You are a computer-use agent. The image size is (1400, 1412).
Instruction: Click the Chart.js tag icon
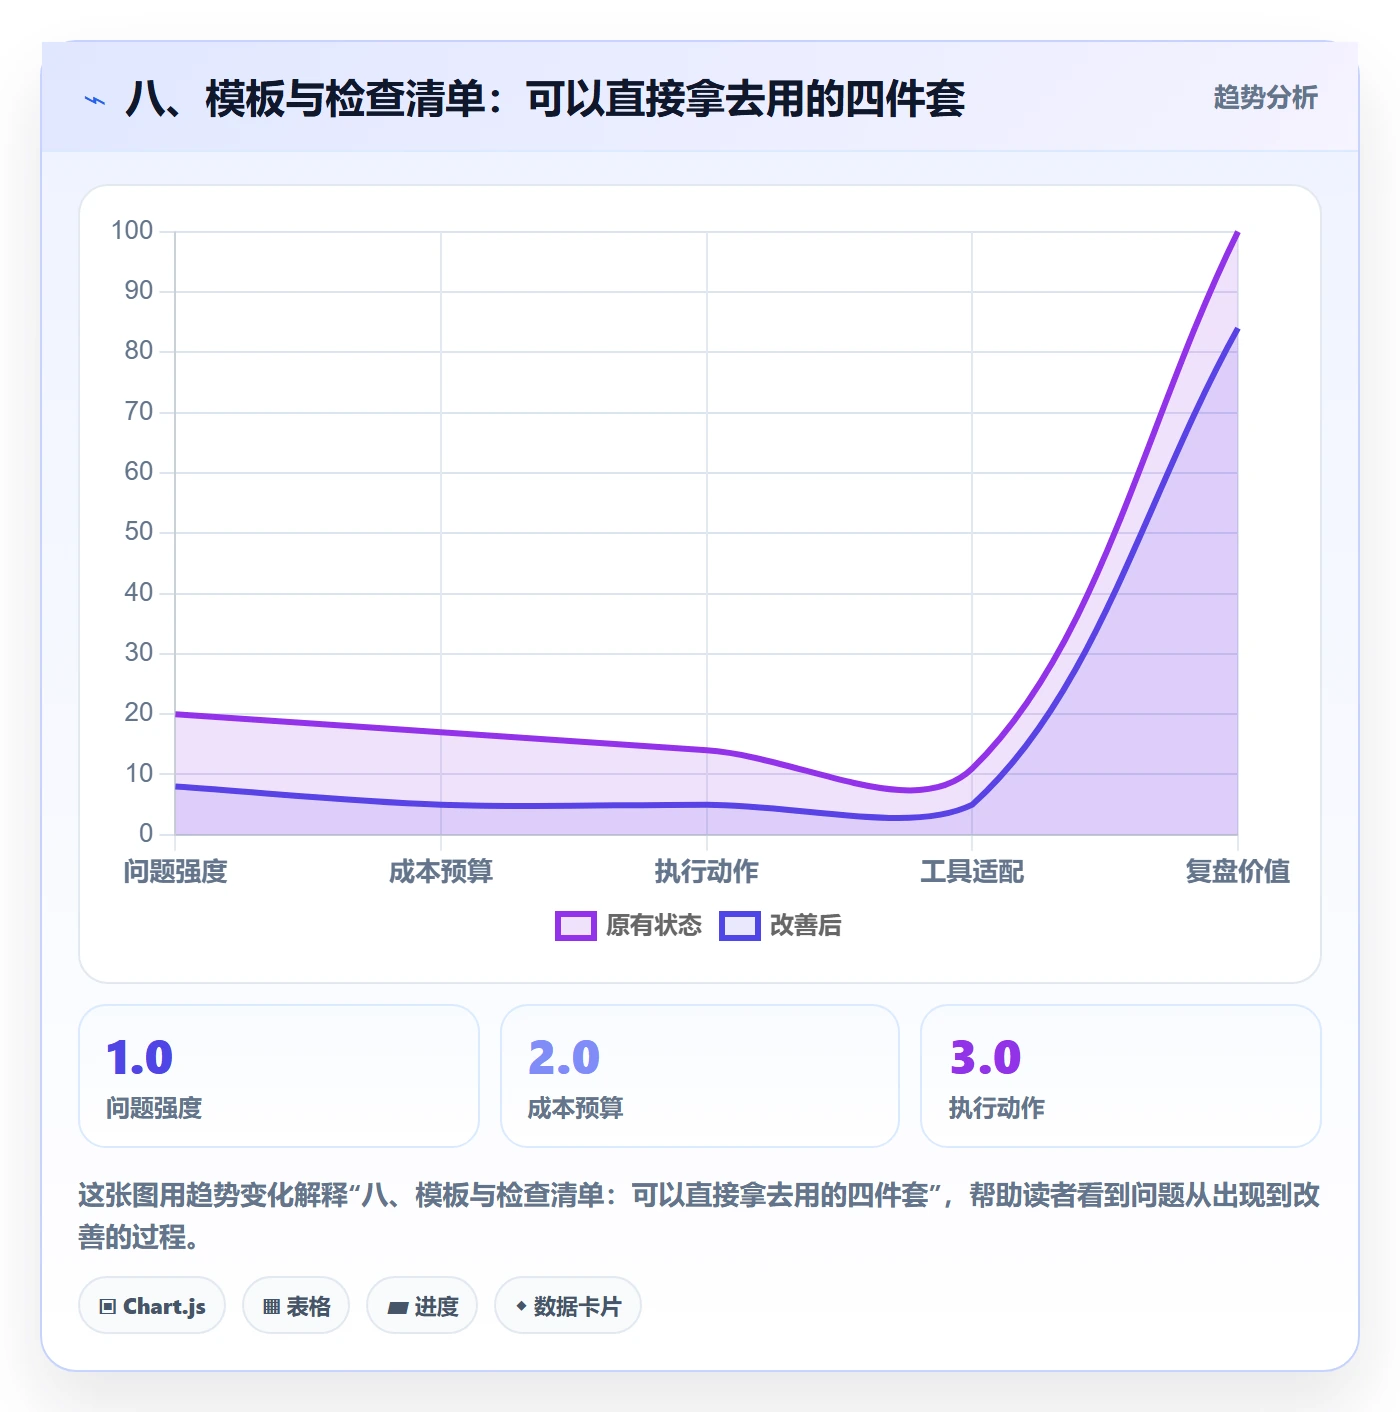click(x=108, y=1306)
